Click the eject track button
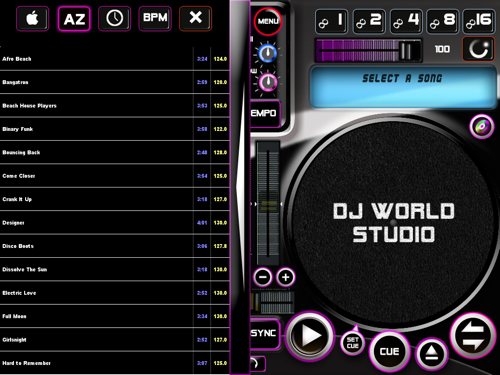 click(x=432, y=354)
